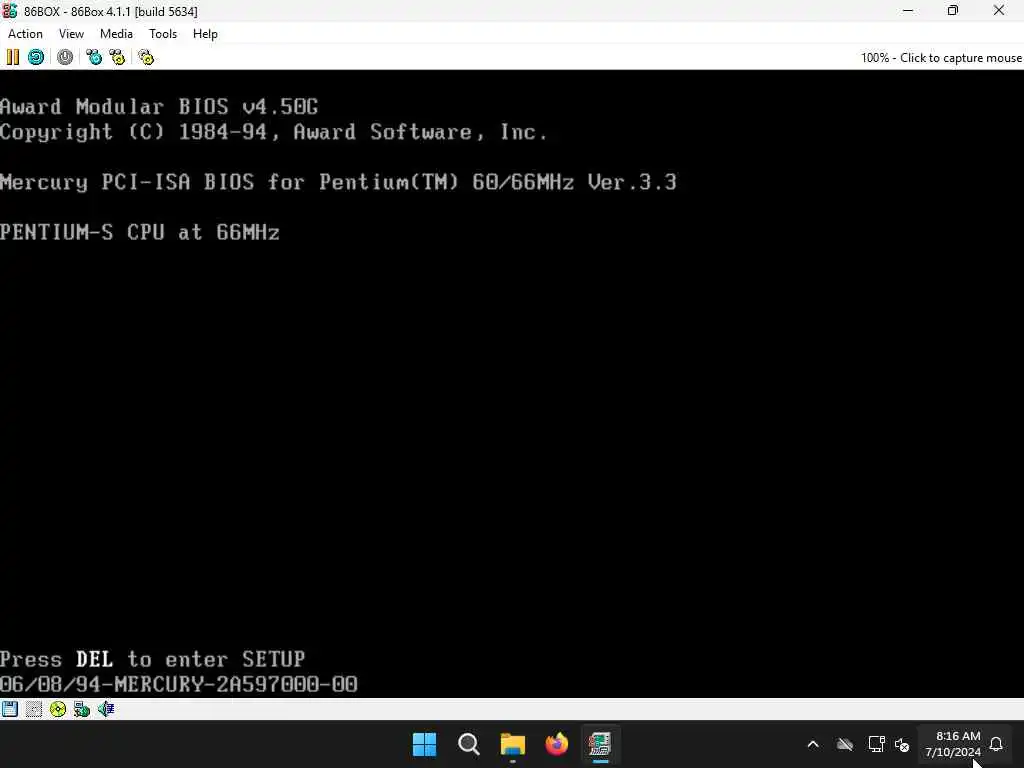Open the notifications bell
Viewport: 1024px width, 768px height.
[996, 744]
